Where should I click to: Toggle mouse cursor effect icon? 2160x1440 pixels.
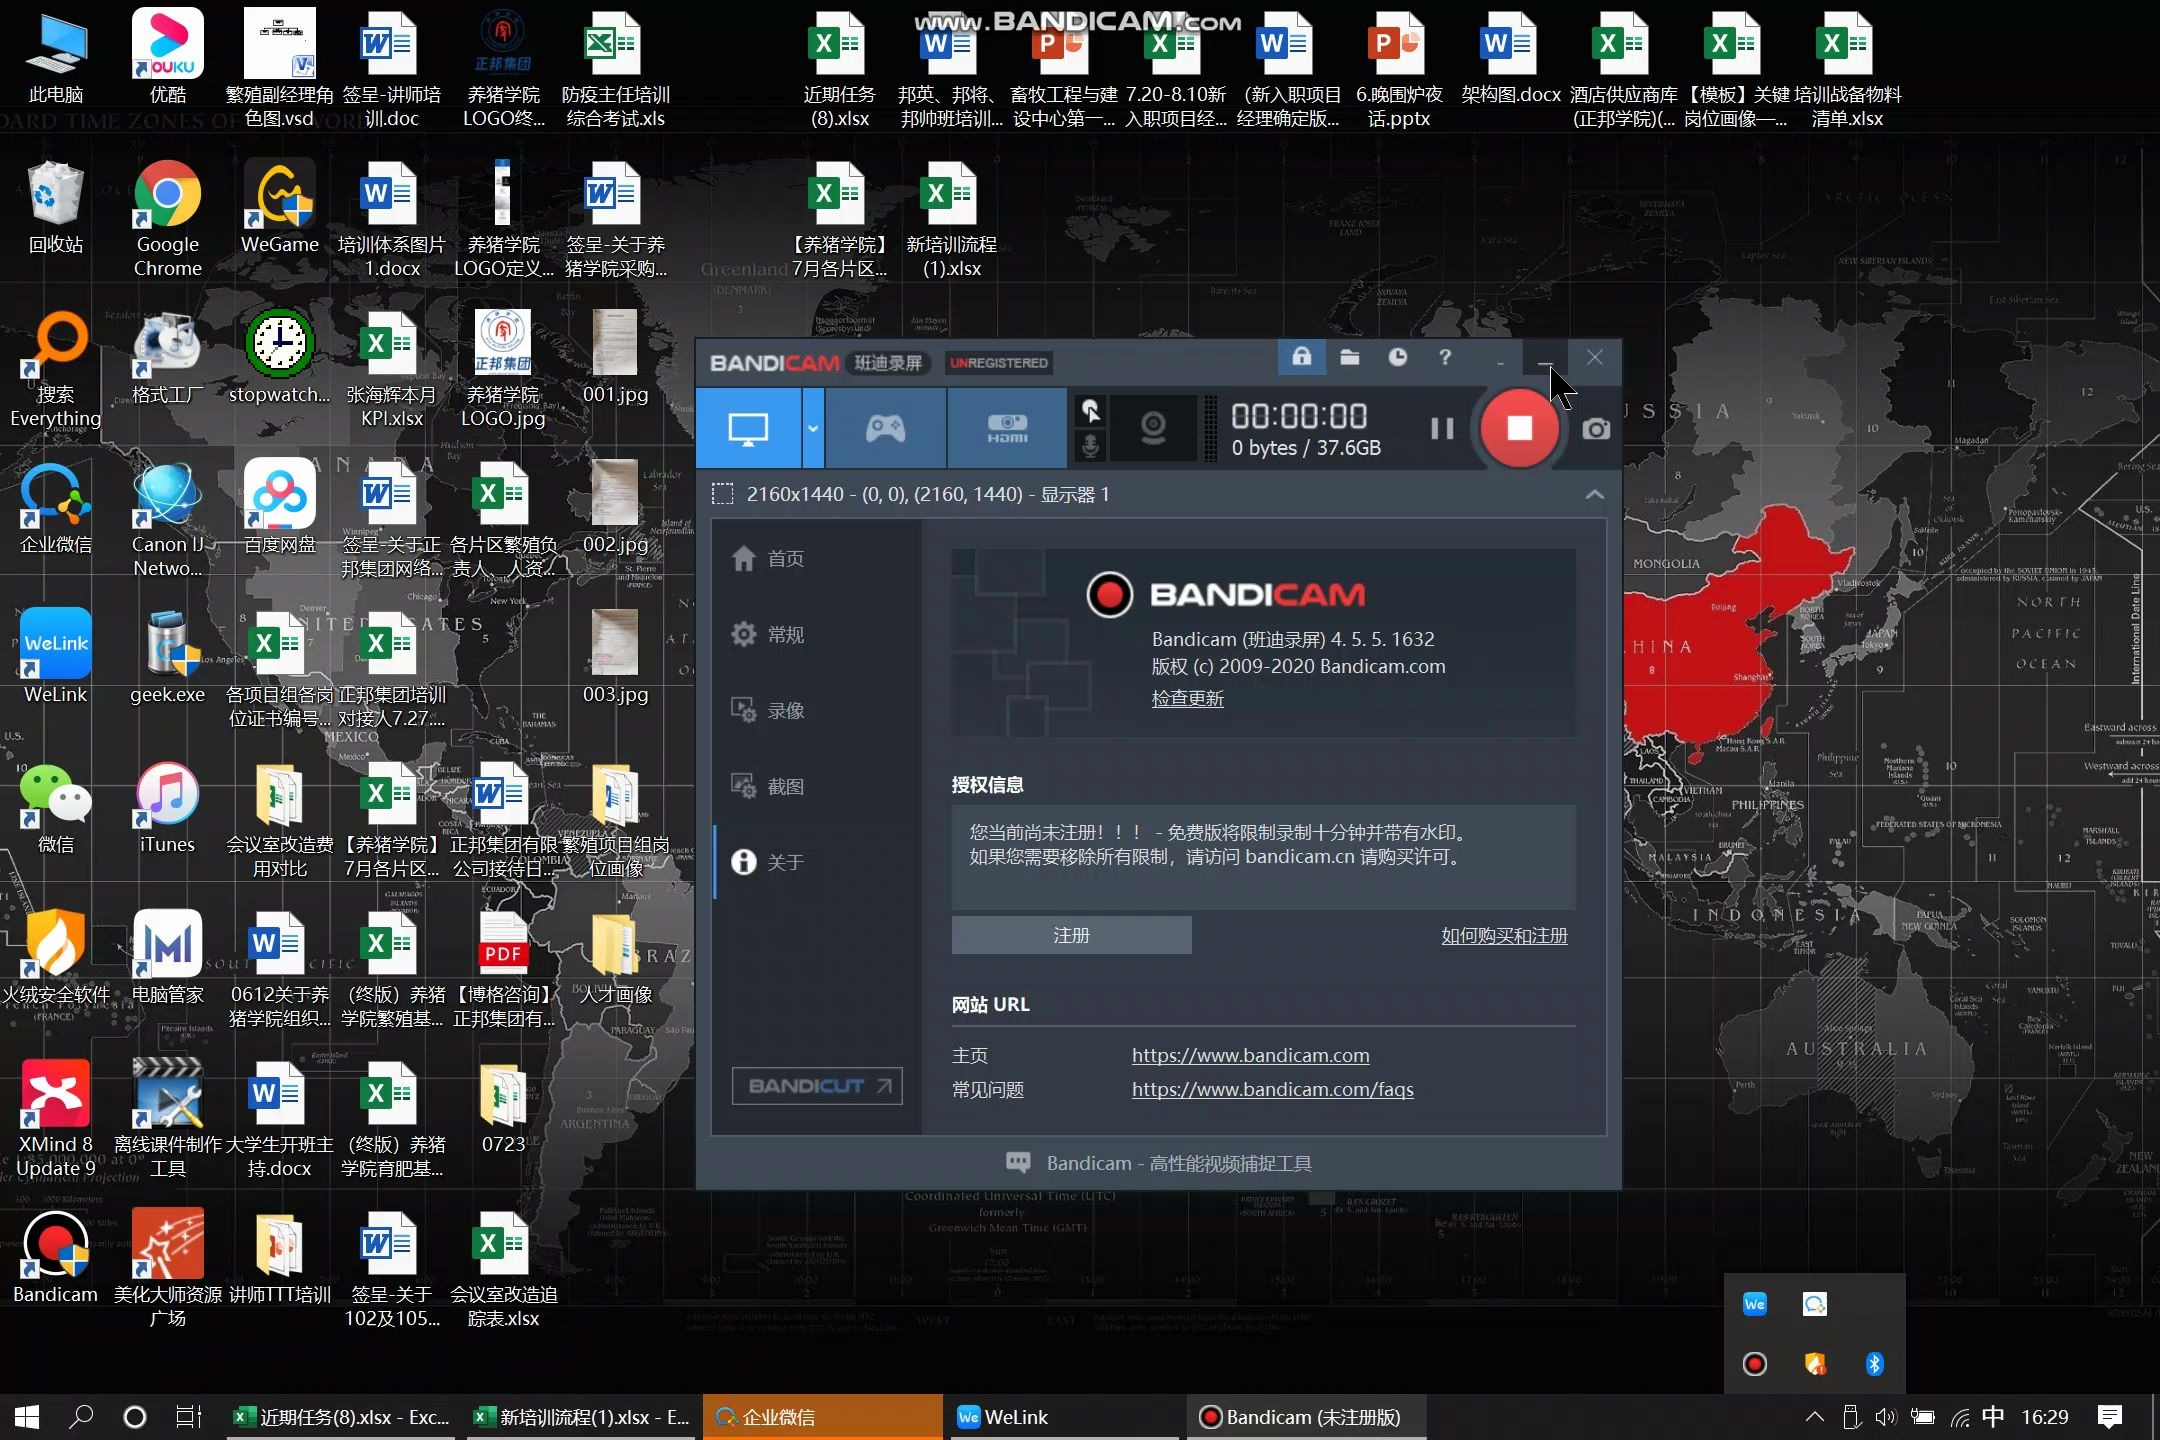click(x=1091, y=410)
